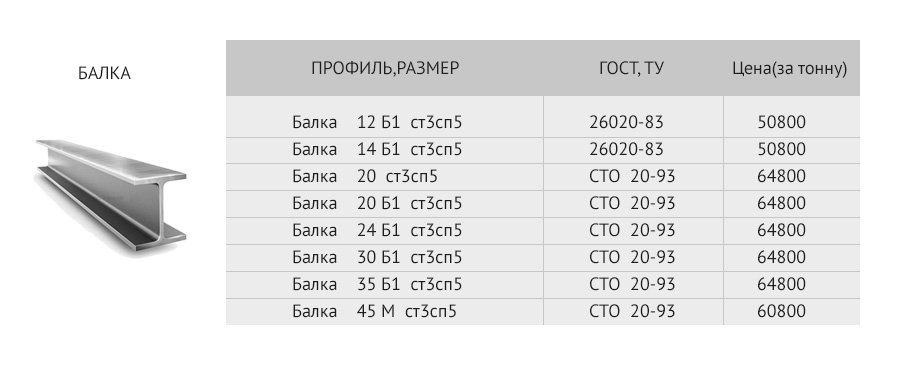Click price 64800 in Балка 20 ст3сп5 row
Screen dimensions: 900x368
pos(782,176)
